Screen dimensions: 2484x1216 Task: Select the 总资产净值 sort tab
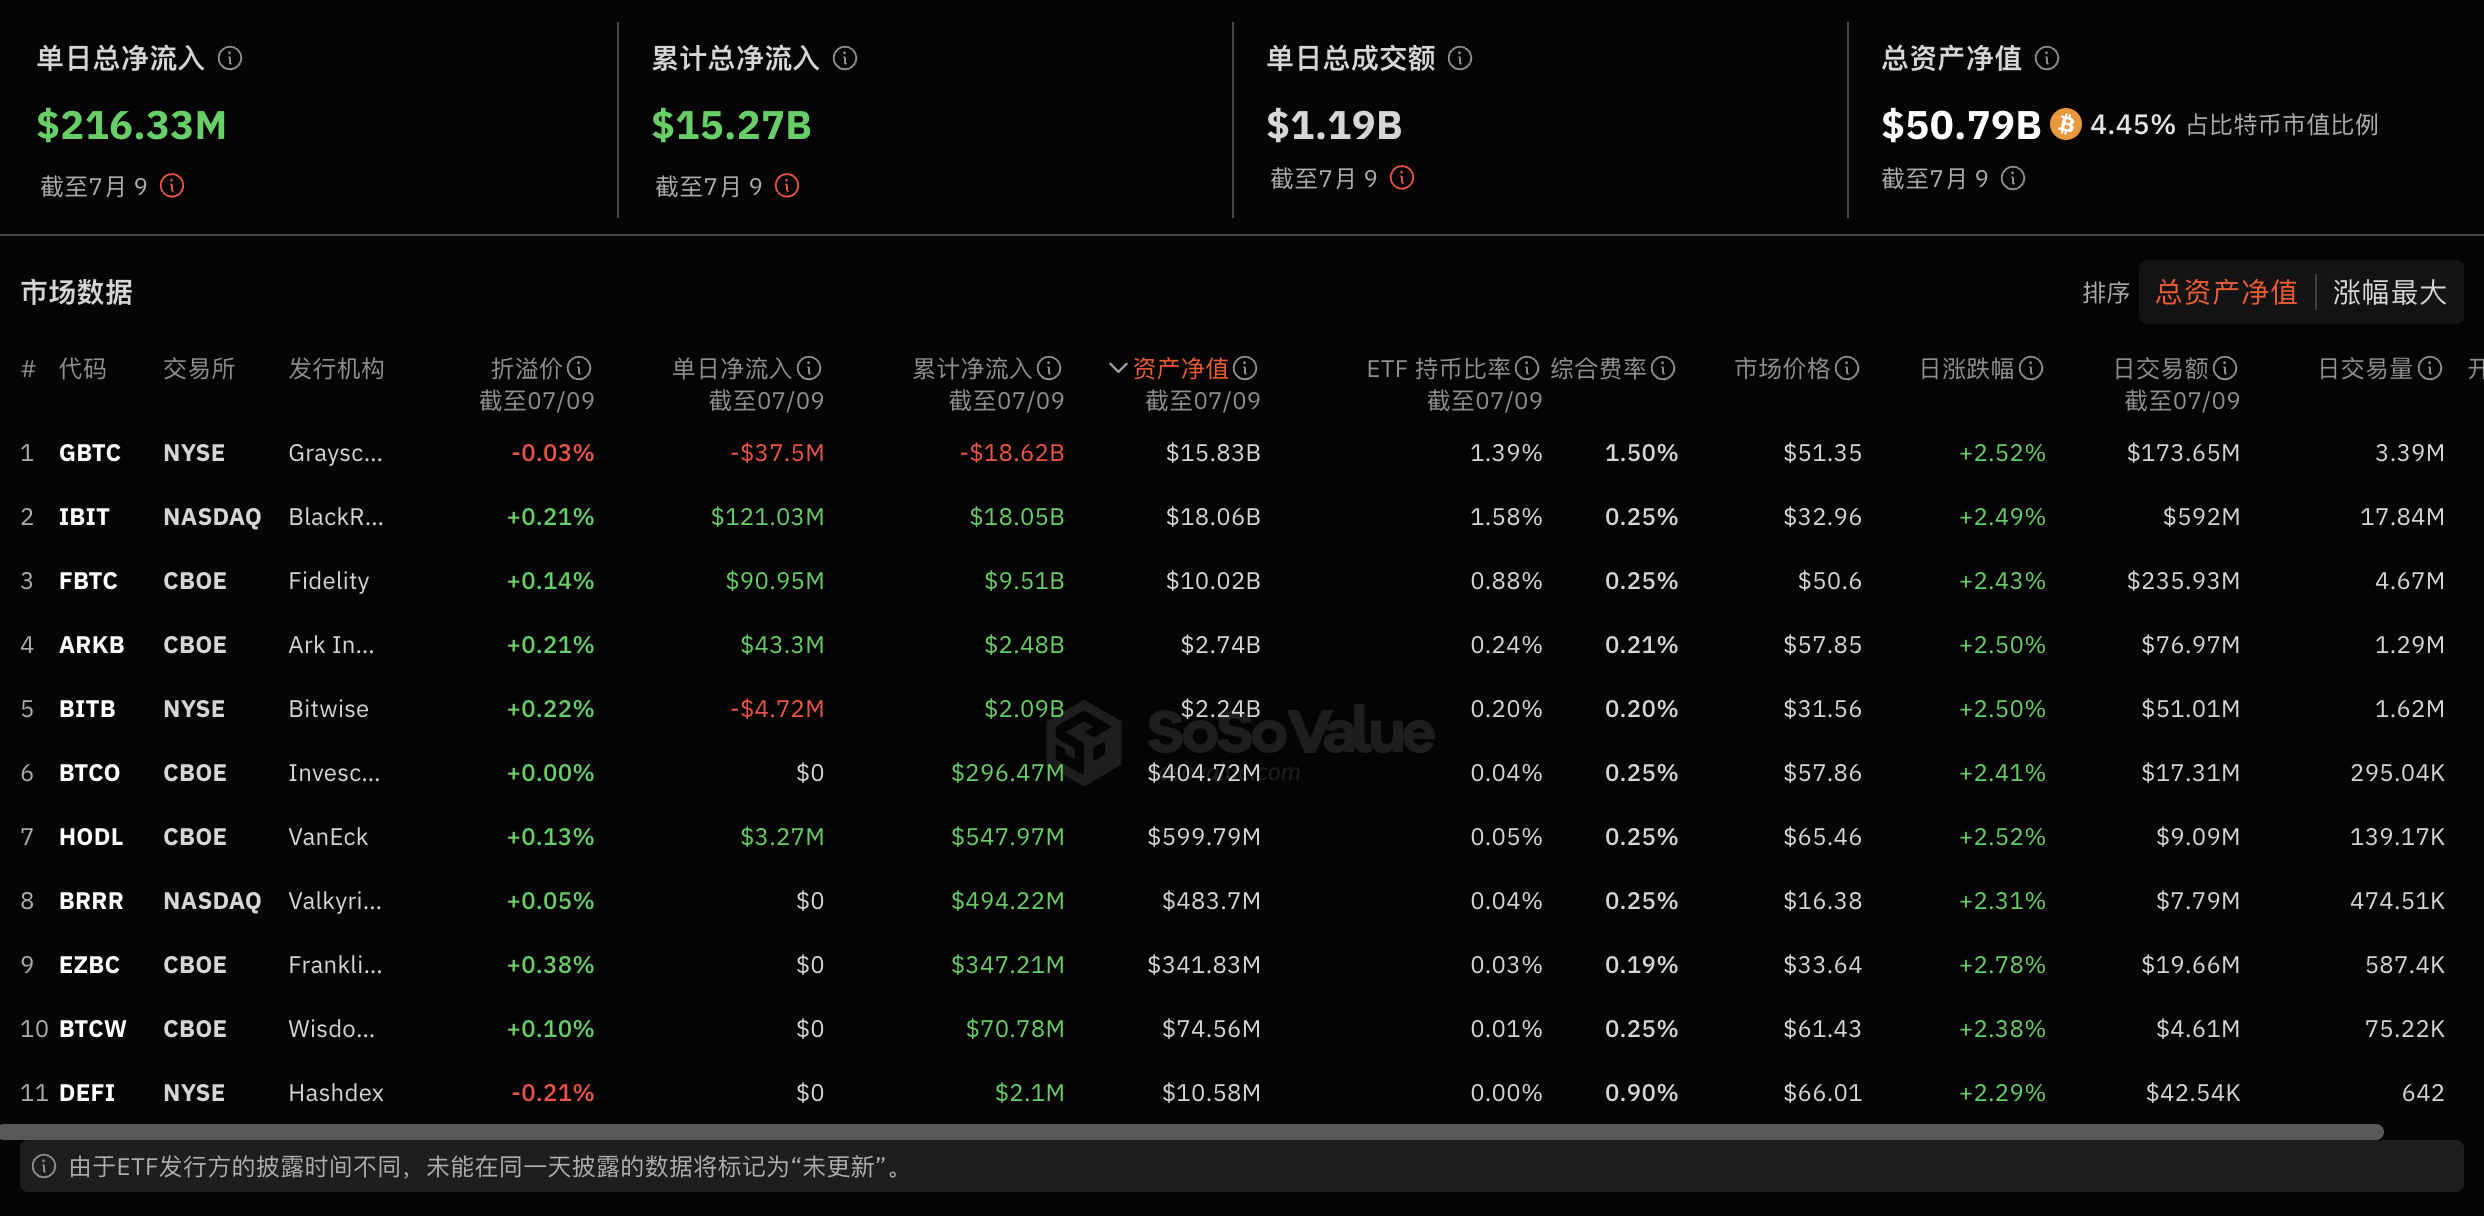(2226, 292)
